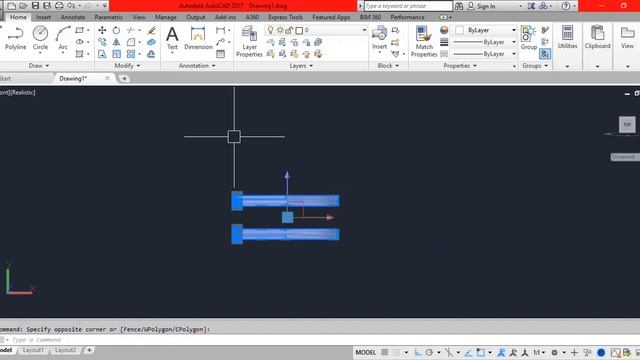Expand the Block panel
Image resolution: width=640 pixels, height=360 pixels.
[x=388, y=66]
